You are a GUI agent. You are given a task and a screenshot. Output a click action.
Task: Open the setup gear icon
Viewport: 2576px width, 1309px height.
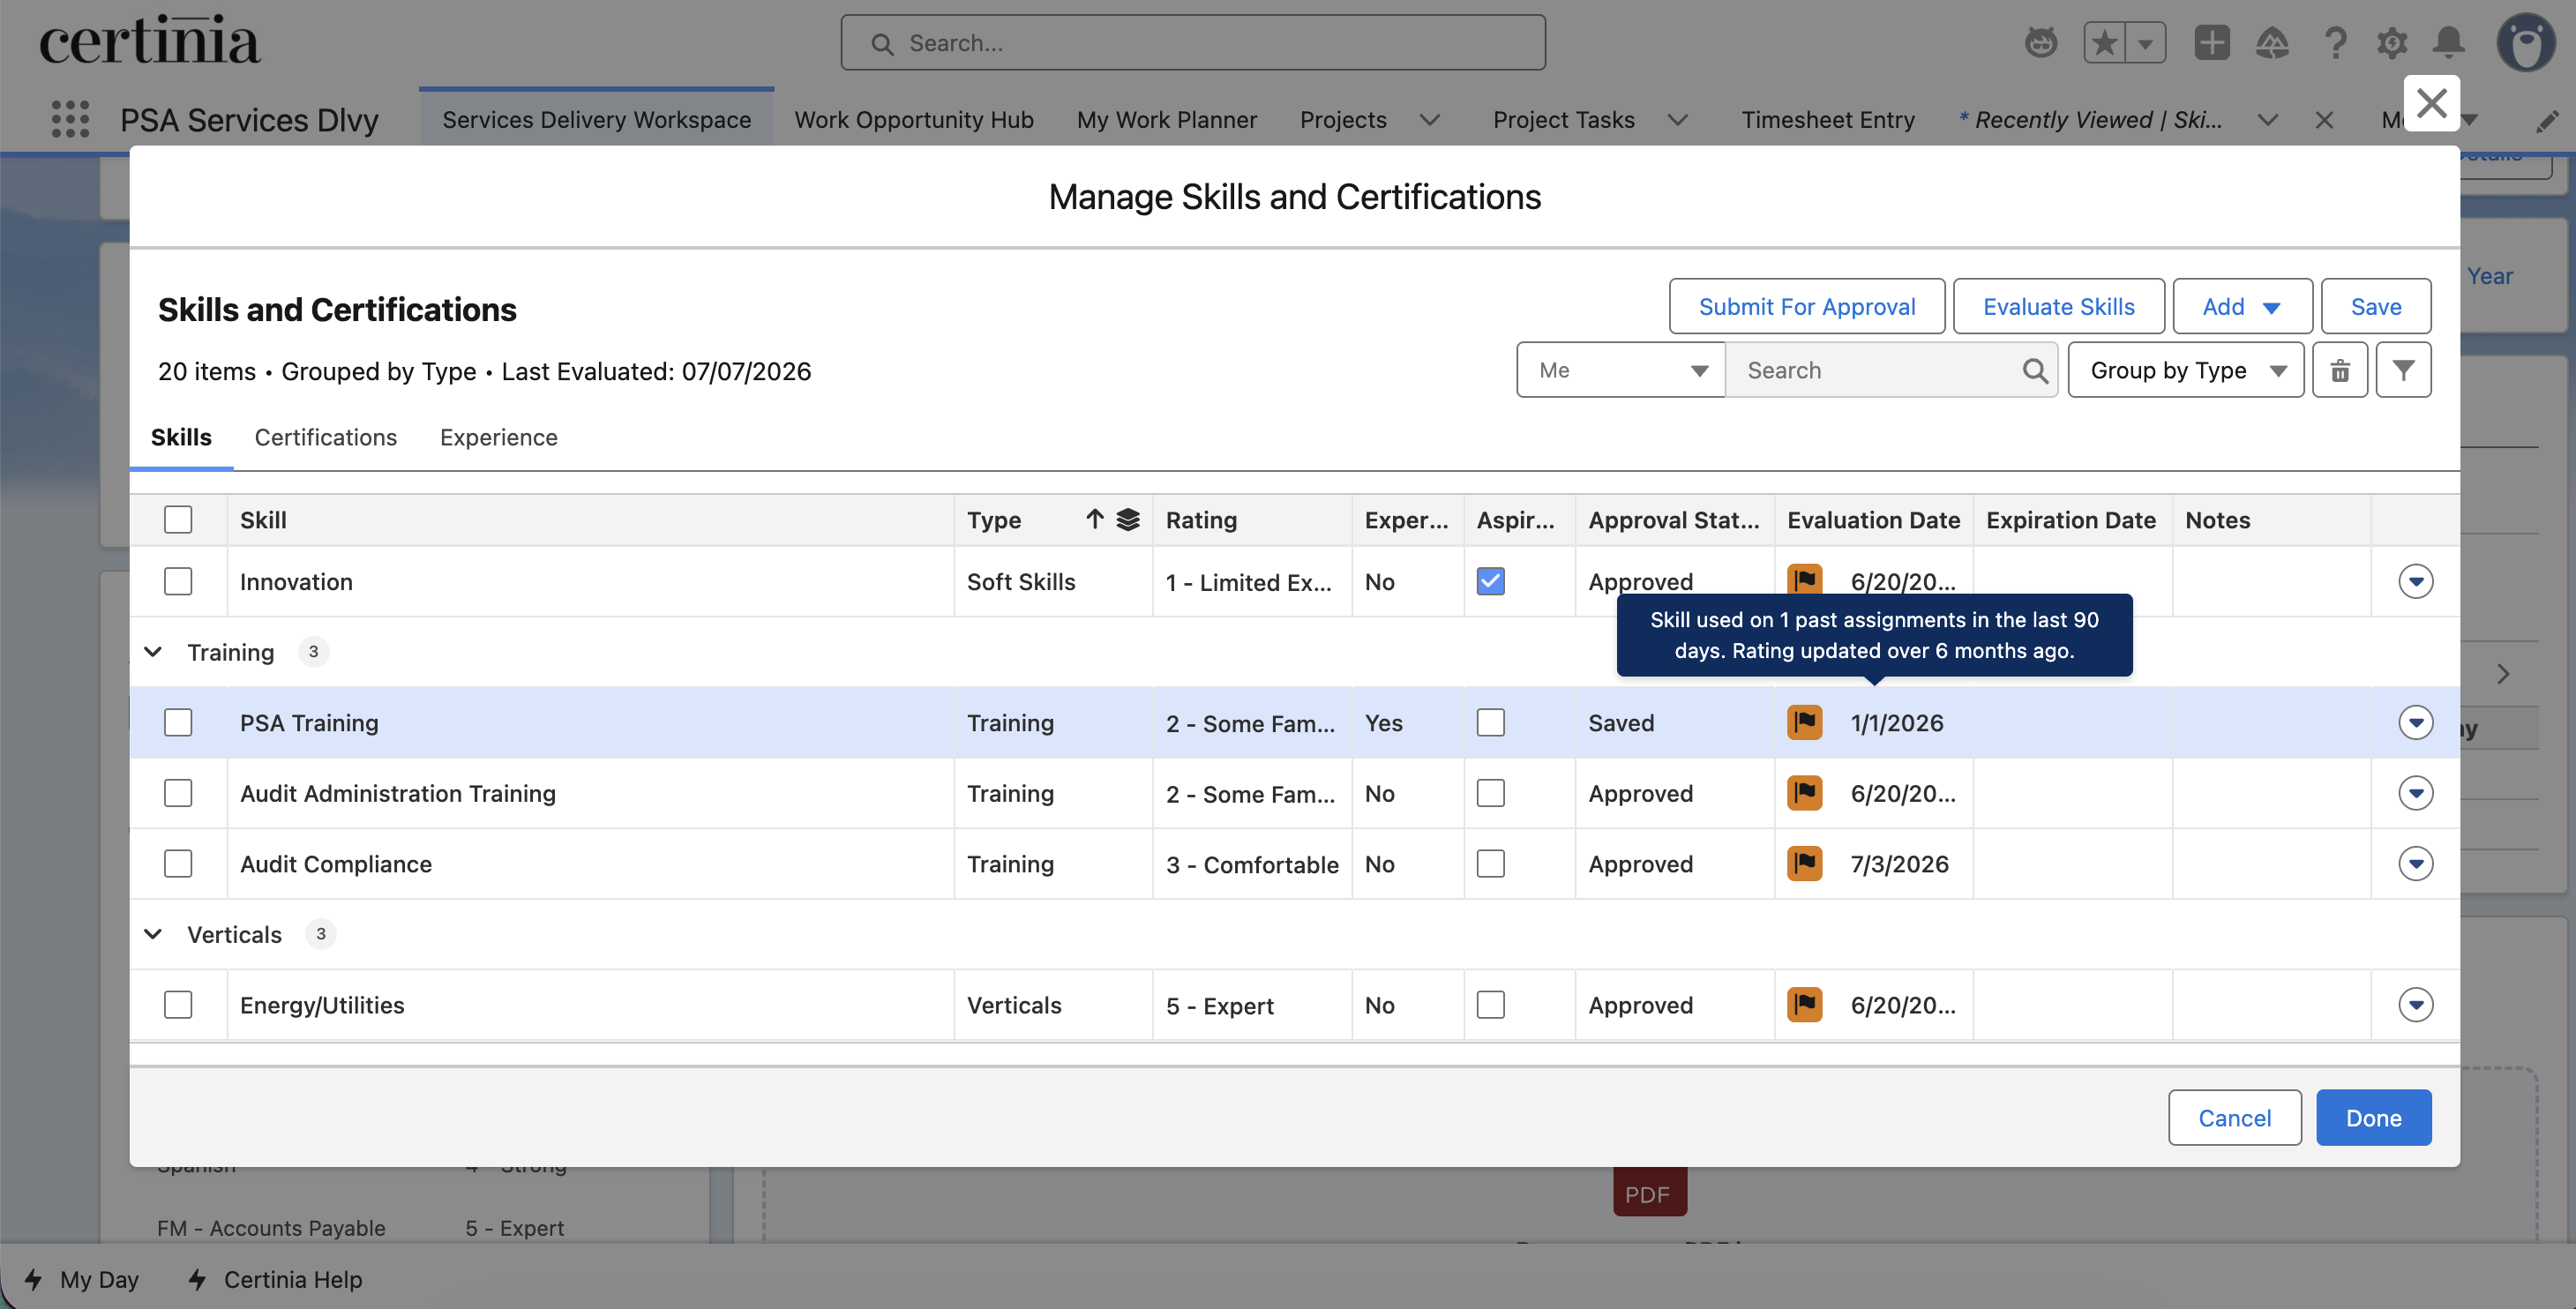pos(2392,43)
